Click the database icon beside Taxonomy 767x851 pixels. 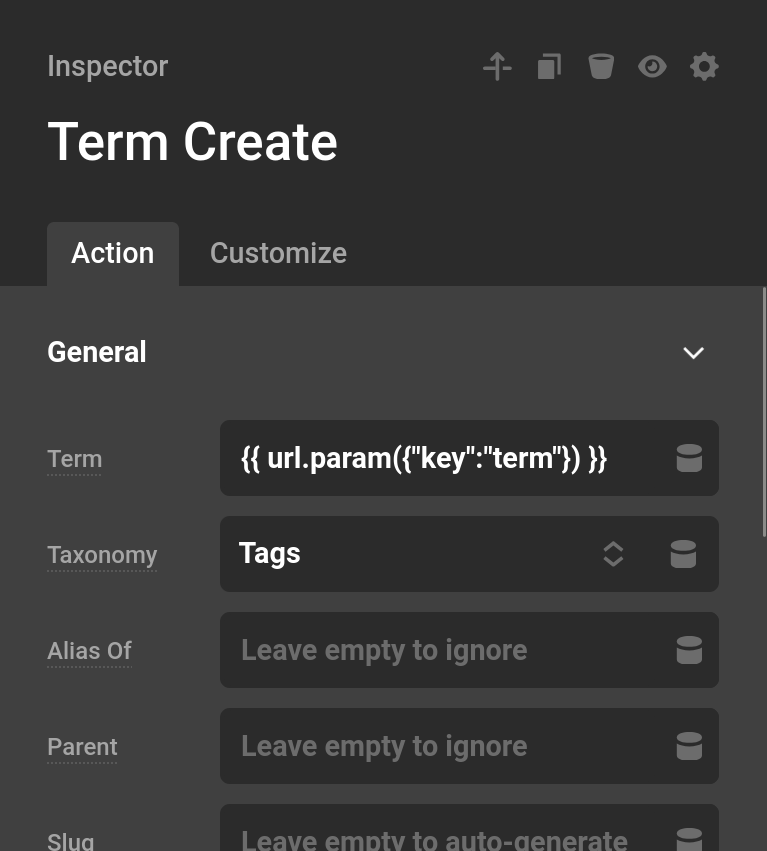683,554
